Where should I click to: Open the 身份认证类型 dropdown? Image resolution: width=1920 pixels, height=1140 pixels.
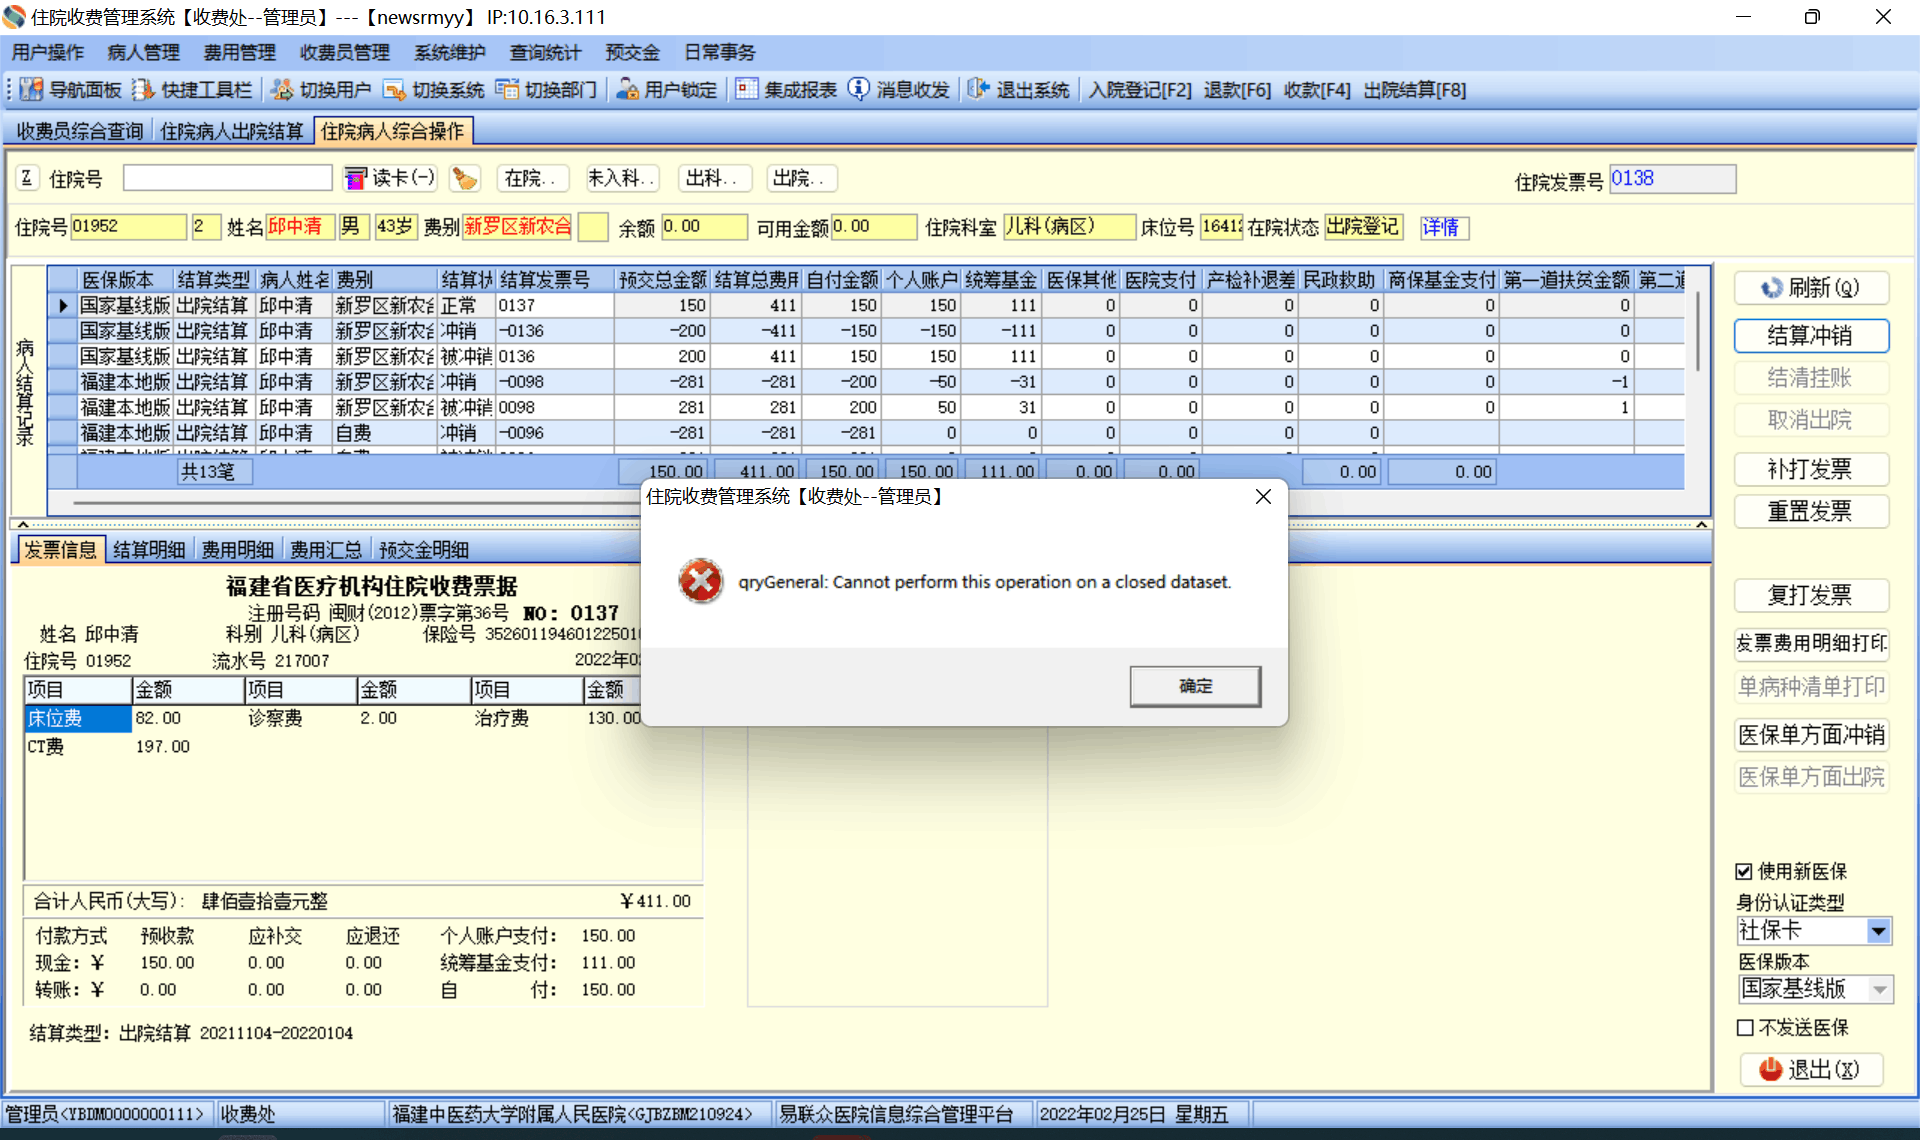(x=1878, y=931)
